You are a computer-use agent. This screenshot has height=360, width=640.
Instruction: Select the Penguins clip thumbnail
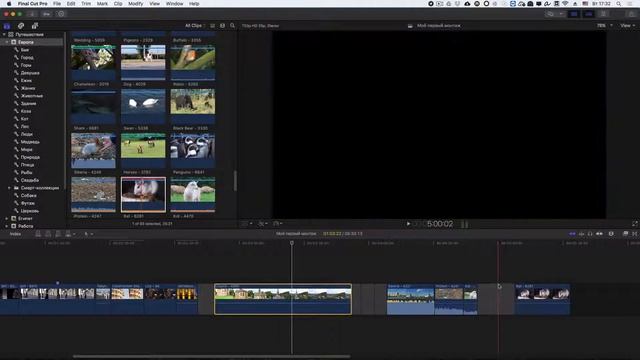(193, 150)
